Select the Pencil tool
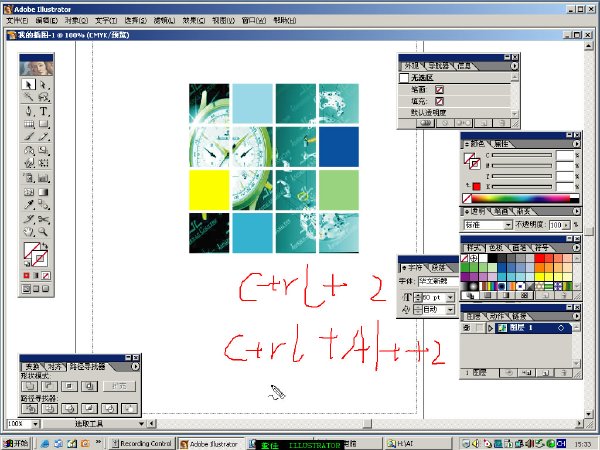This screenshot has height=450, width=600. coord(44,136)
